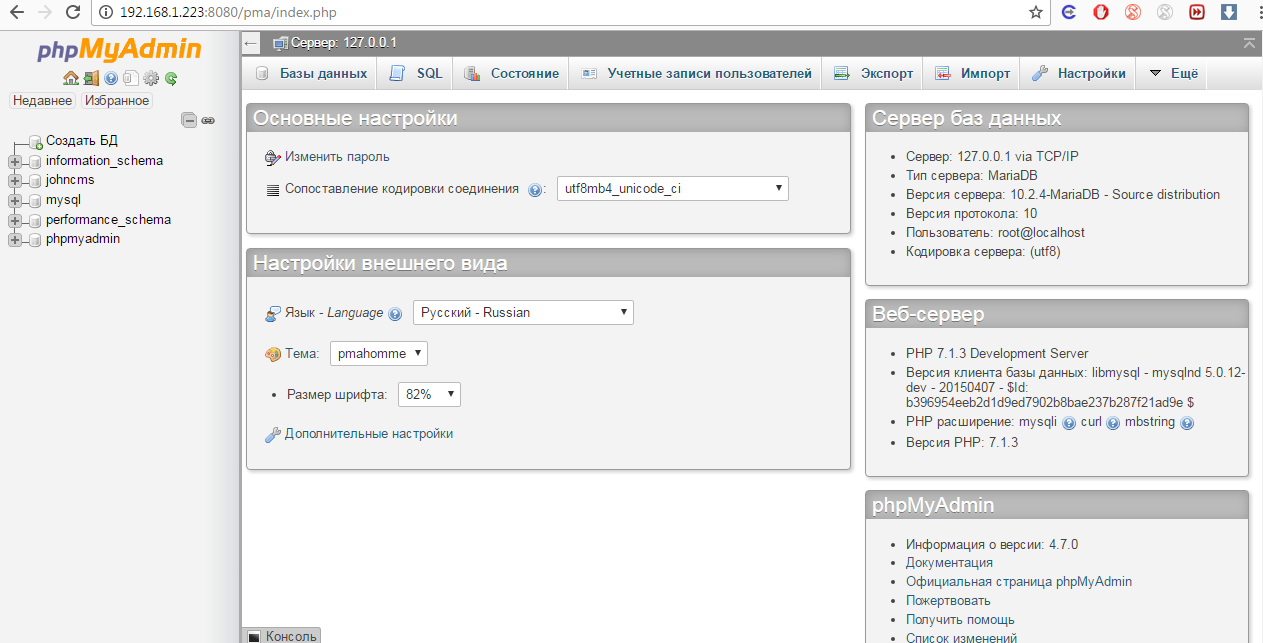Screen dimensions: 1263x643
Task: Hide navigation panel using left arrow
Action: [x=251, y=43]
